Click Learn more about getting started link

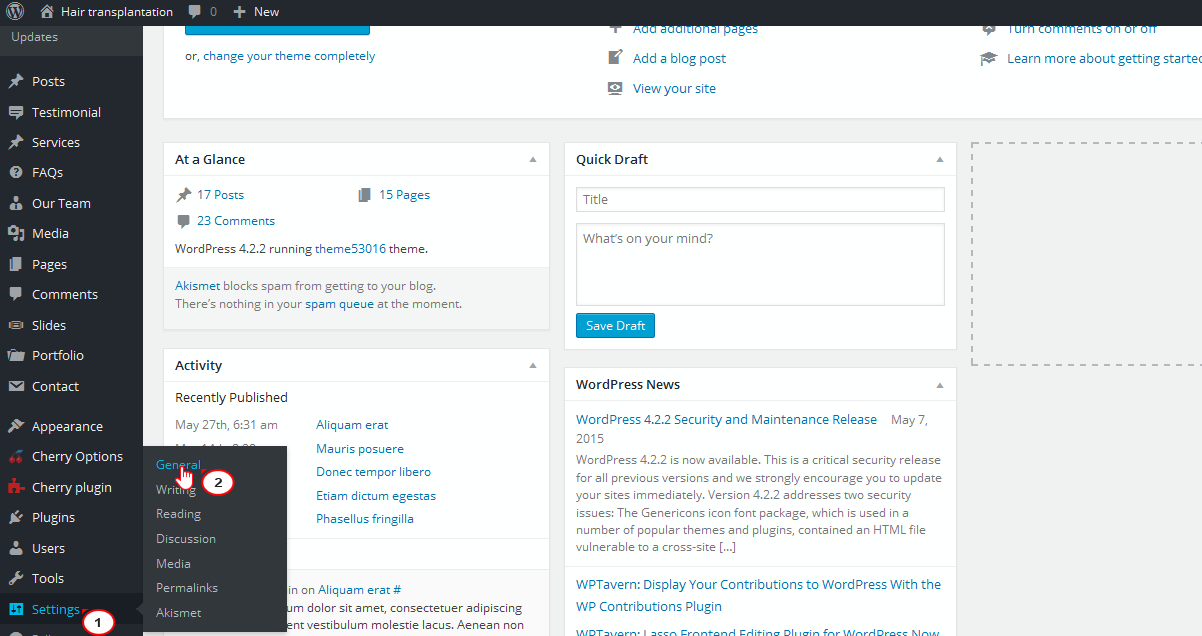1104,58
